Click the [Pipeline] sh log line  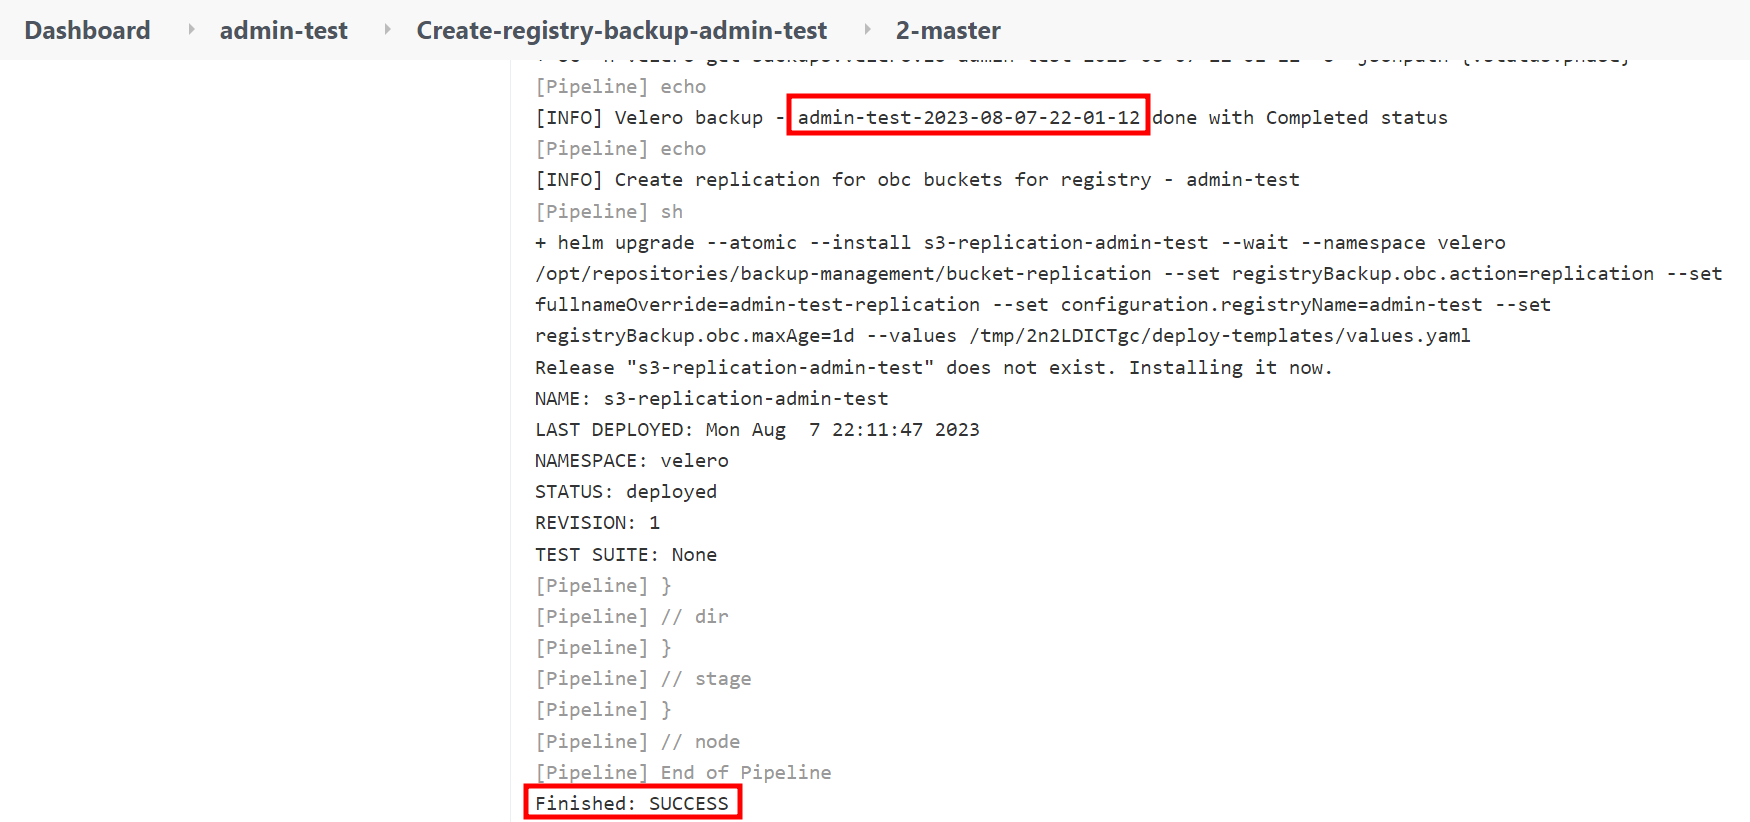[609, 211]
